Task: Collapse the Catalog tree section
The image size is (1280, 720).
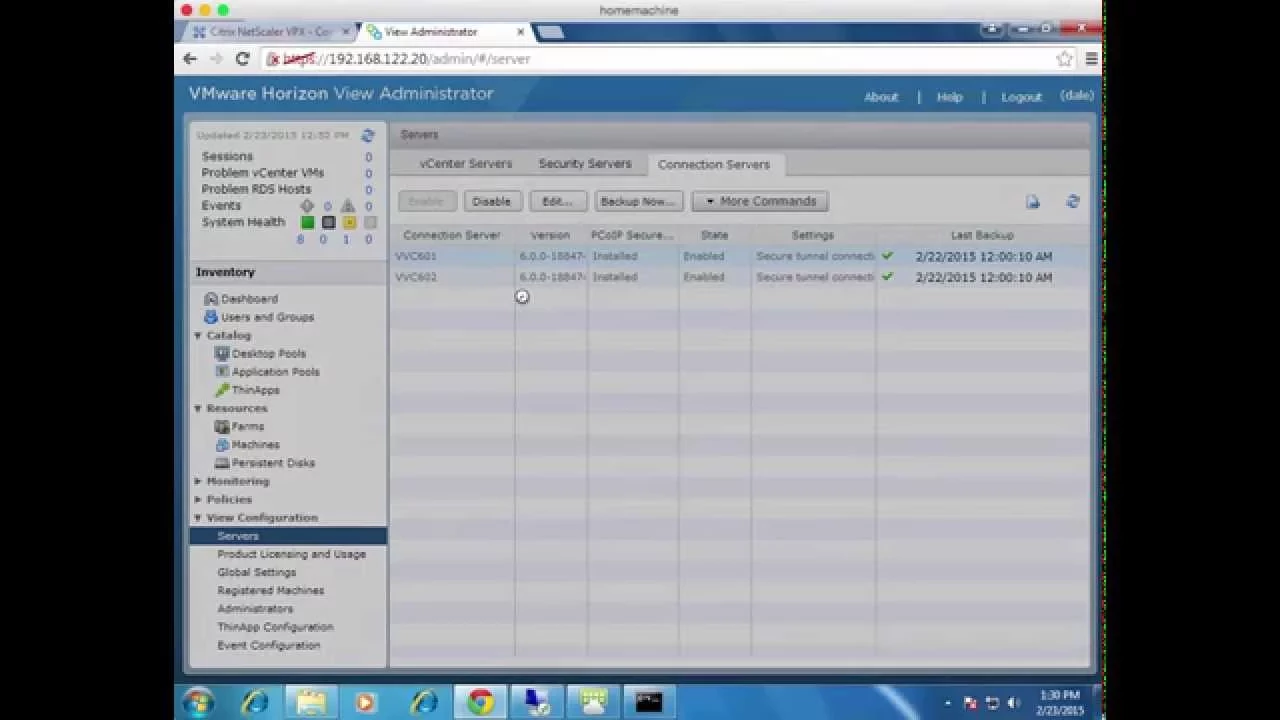Action: 198,336
